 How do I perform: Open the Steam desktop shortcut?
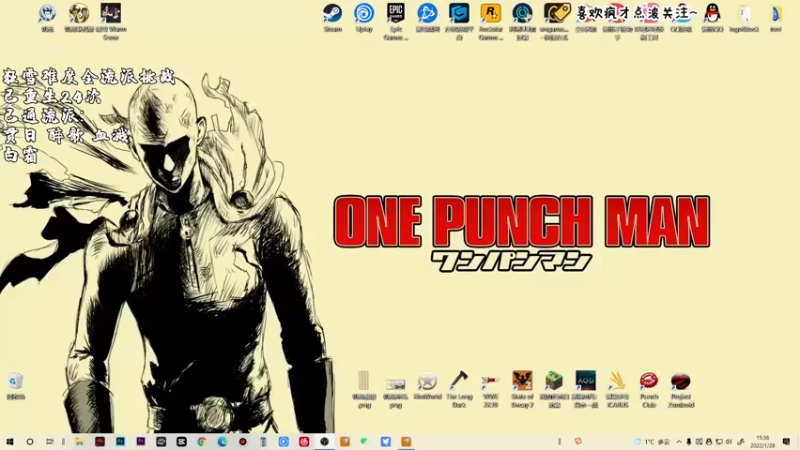333,17
